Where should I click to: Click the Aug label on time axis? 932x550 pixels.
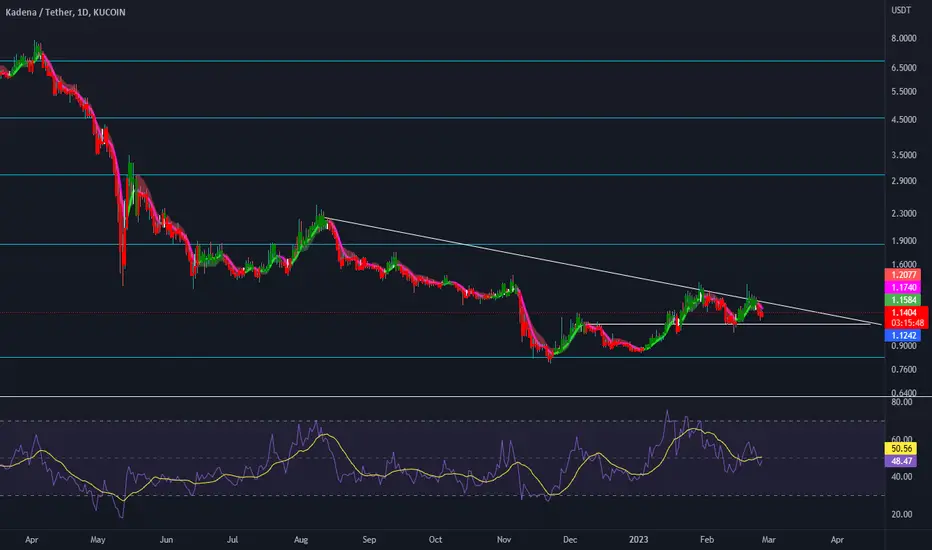pos(301,540)
